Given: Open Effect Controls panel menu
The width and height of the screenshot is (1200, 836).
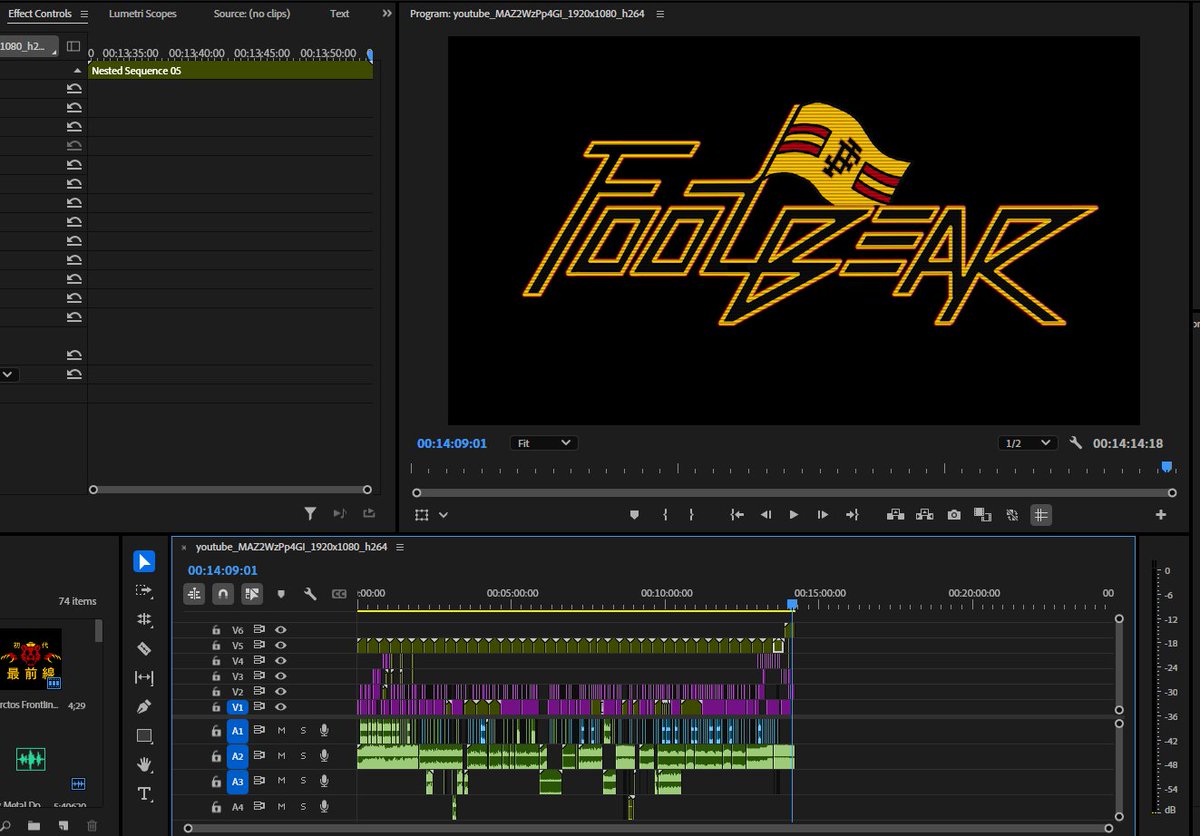Looking at the screenshot, I should click(84, 14).
